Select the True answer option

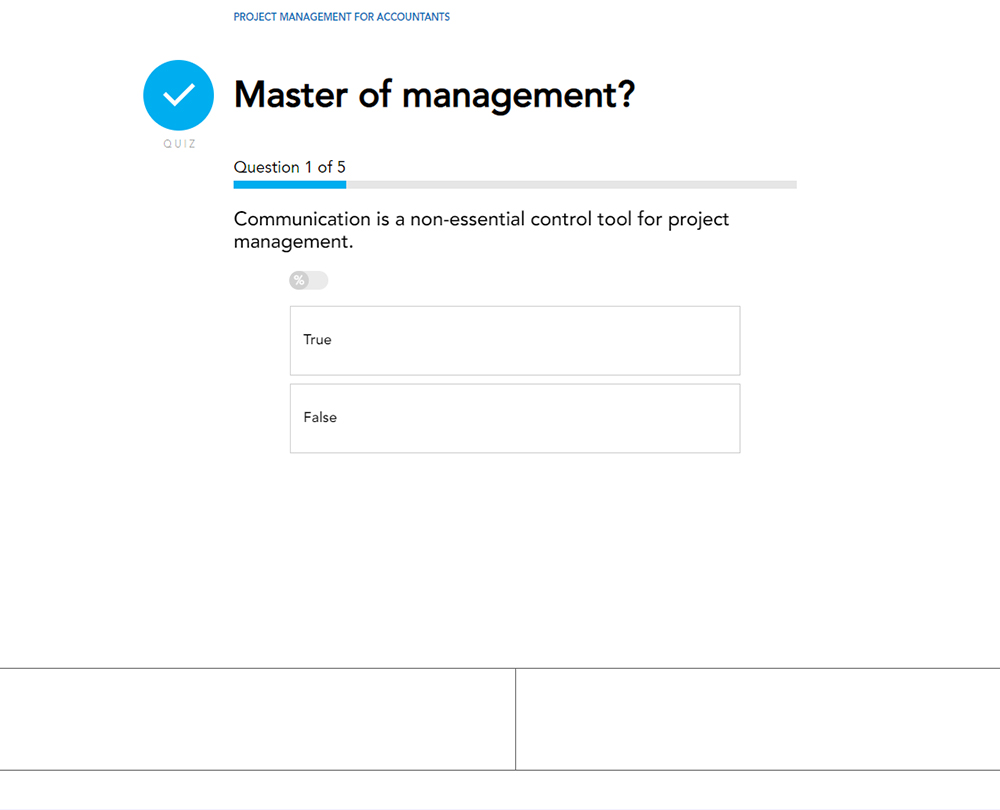514,341
